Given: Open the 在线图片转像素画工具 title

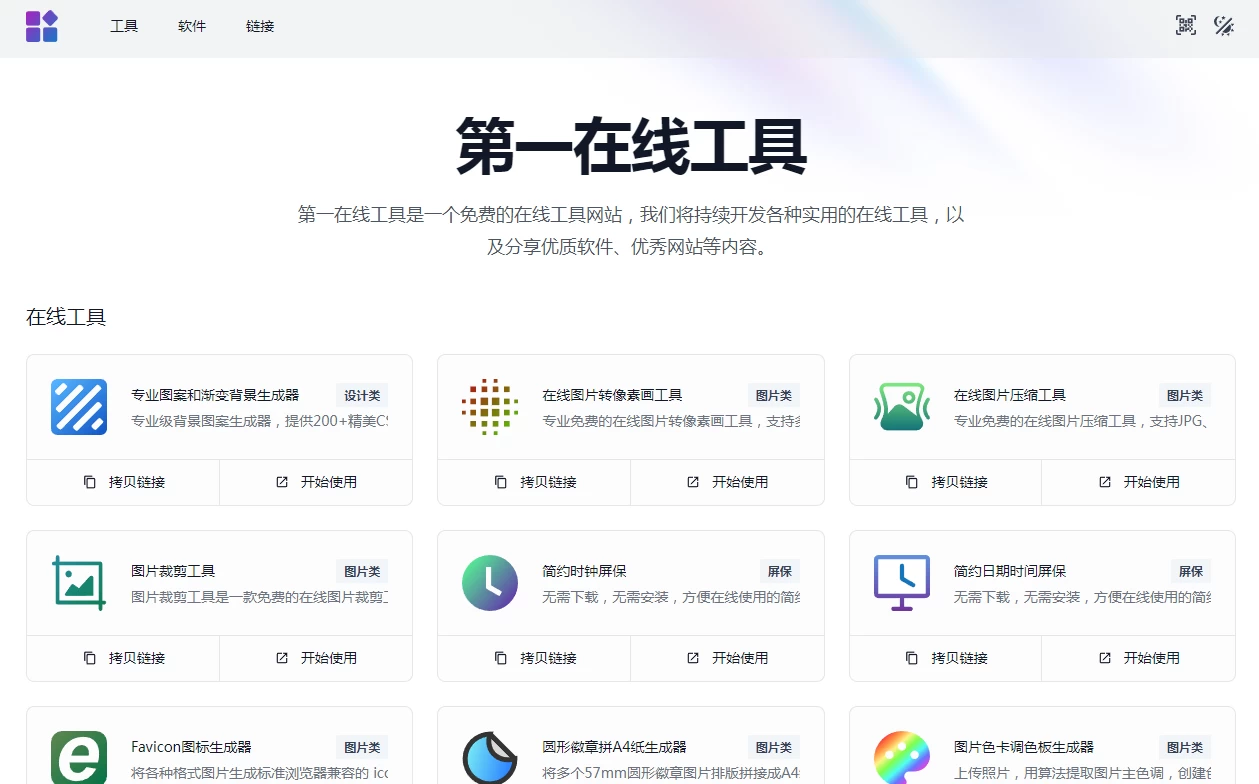Looking at the screenshot, I should [612, 395].
